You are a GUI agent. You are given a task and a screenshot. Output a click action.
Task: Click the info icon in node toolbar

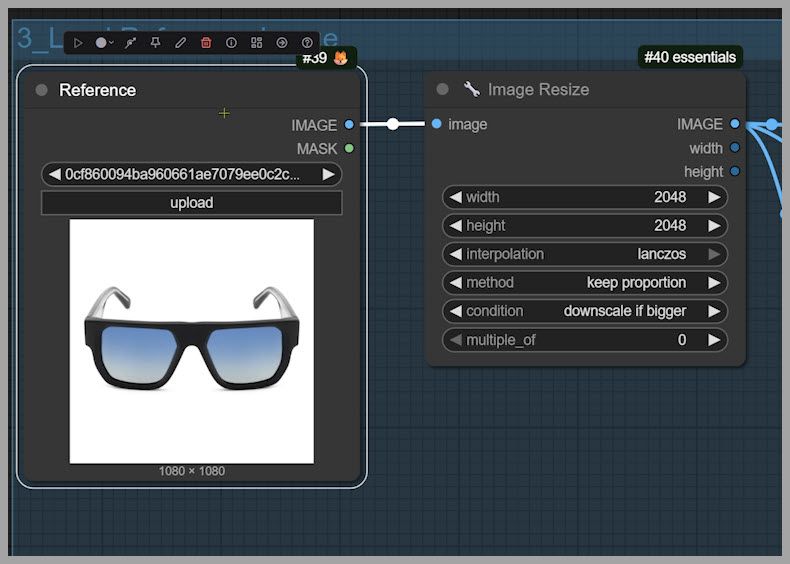pyautogui.click(x=231, y=43)
